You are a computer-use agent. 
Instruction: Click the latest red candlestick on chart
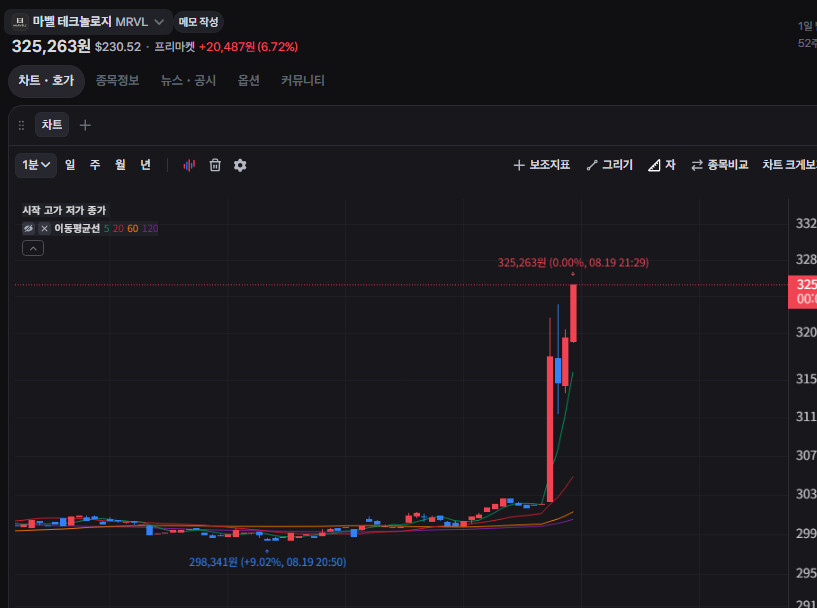(573, 313)
